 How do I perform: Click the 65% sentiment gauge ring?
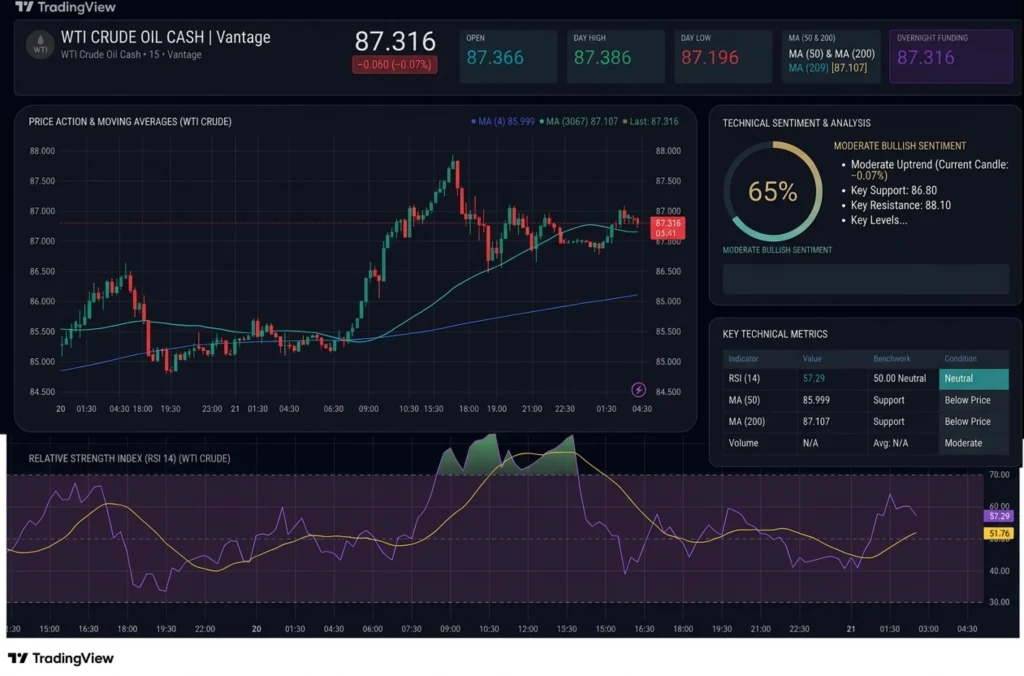tap(773, 191)
